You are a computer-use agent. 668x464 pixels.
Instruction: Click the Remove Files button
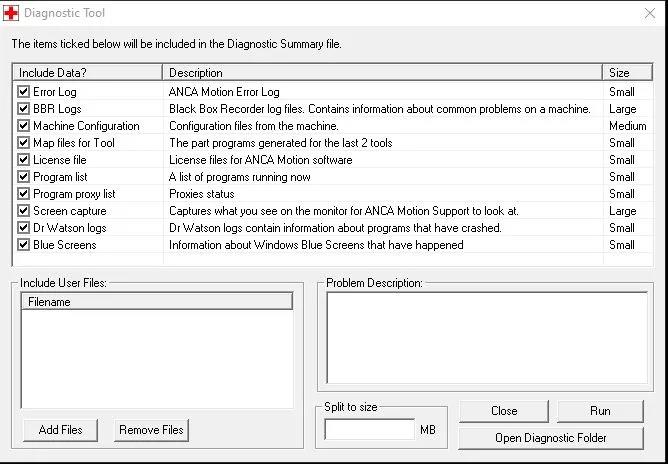click(151, 429)
